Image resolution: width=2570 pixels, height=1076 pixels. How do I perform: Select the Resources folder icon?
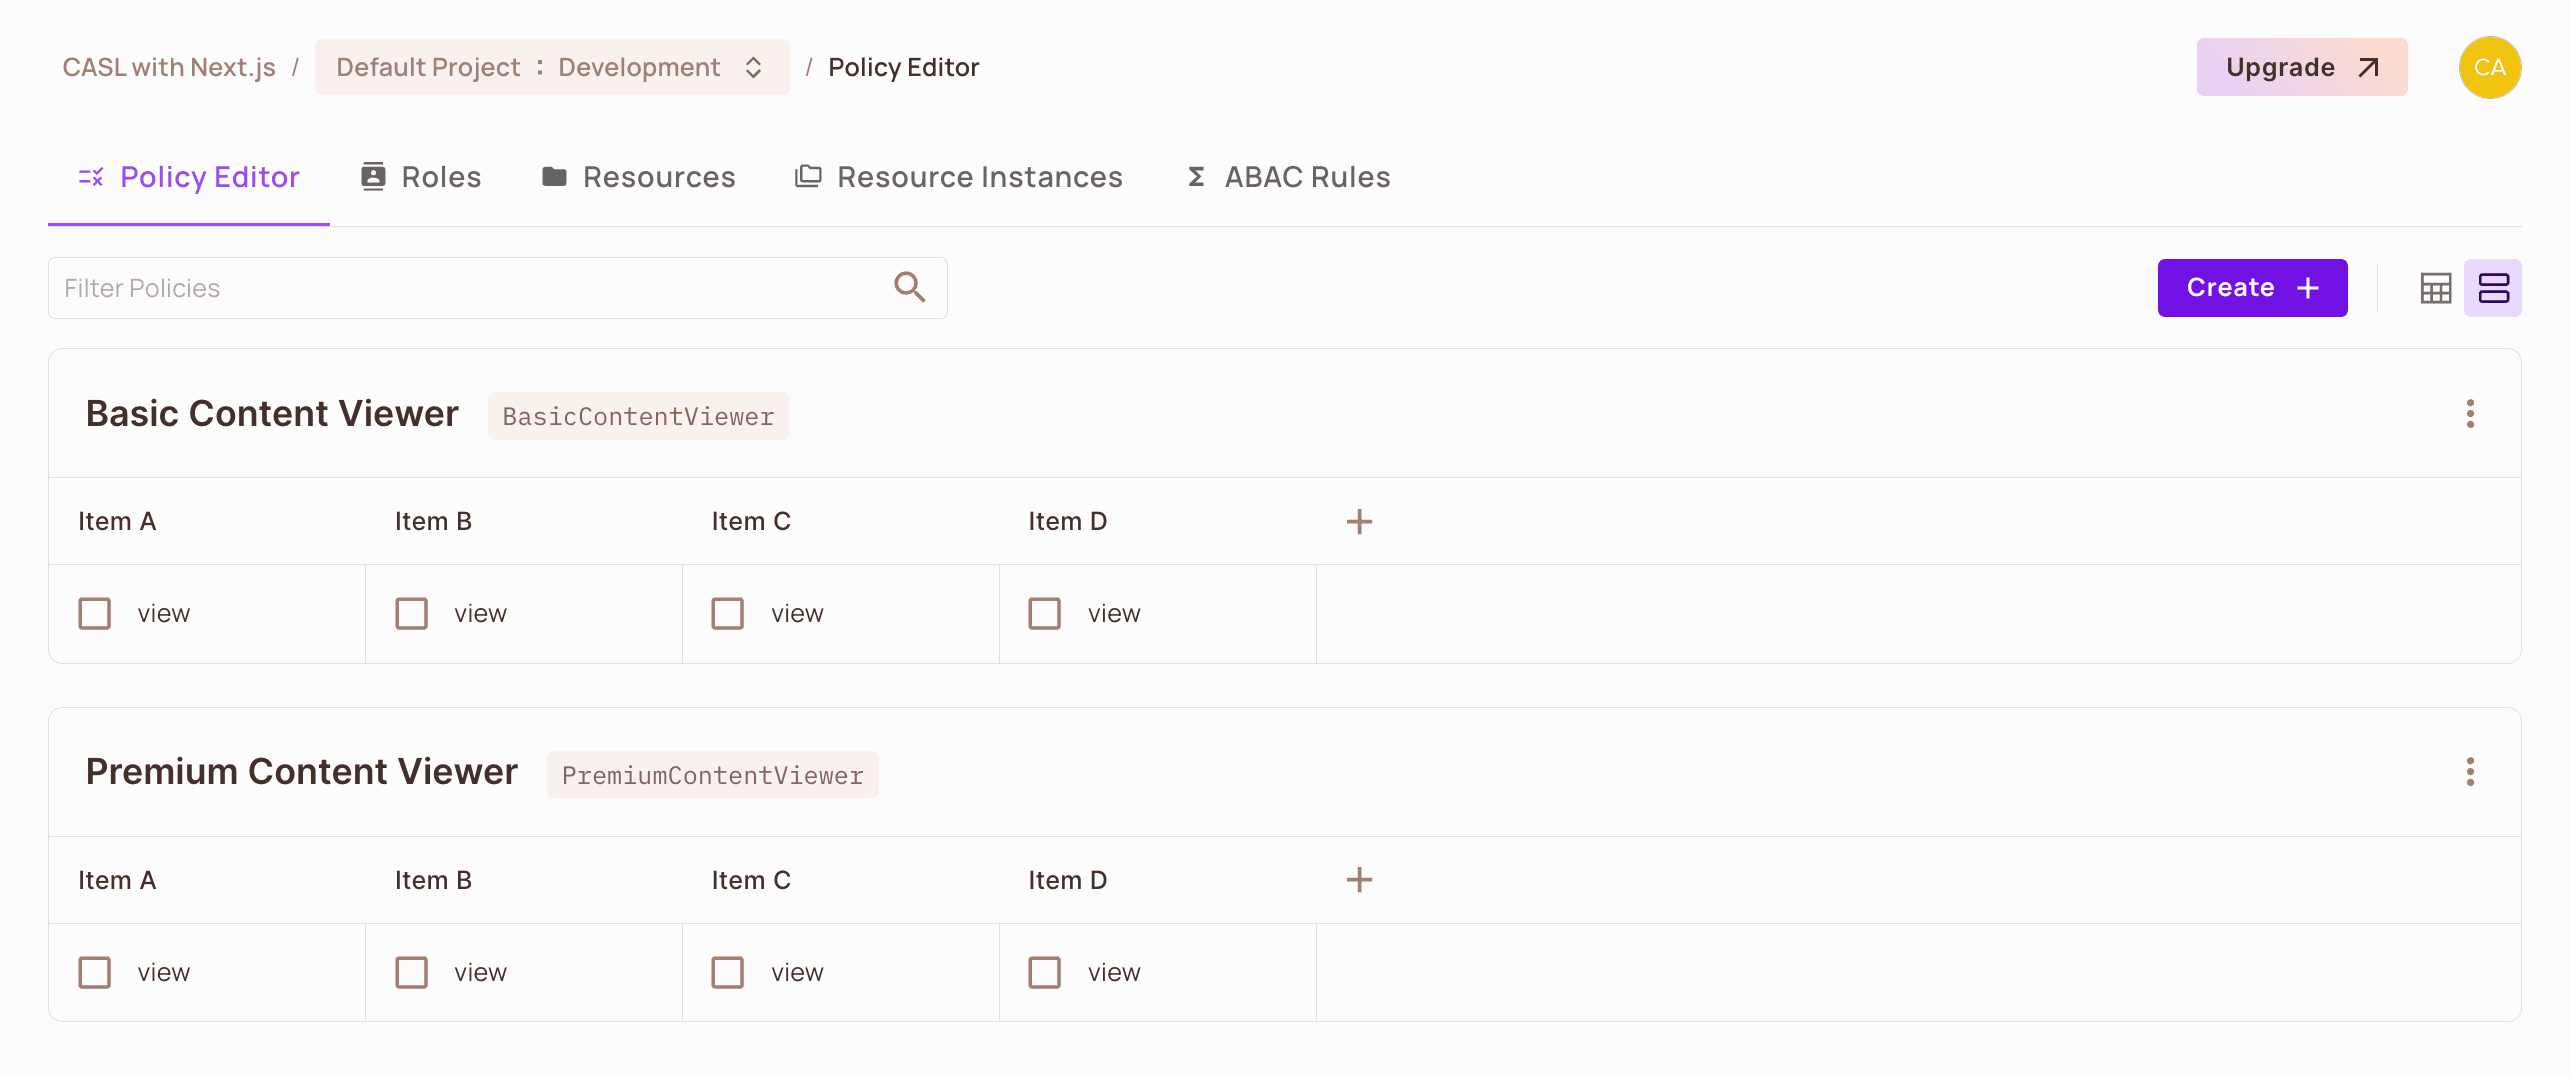(x=556, y=175)
